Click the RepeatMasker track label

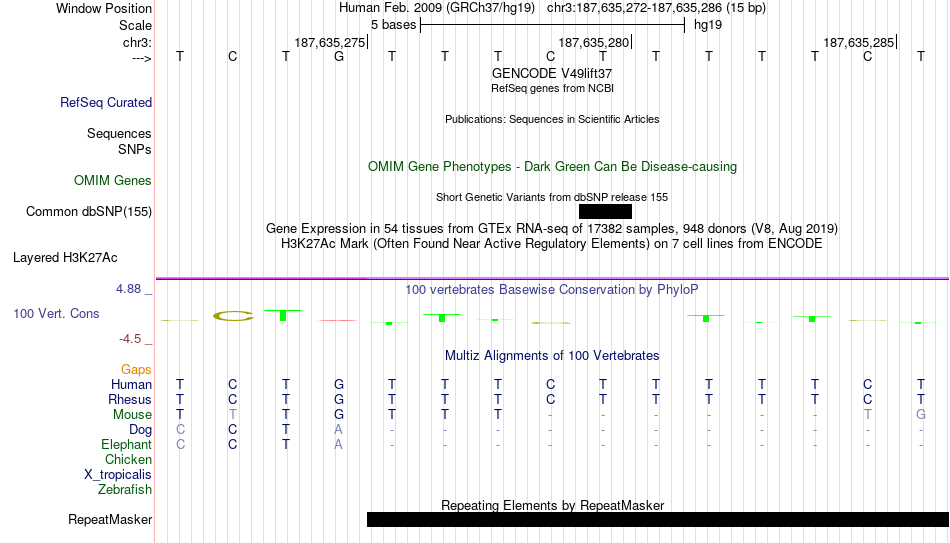(x=110, y=519)
